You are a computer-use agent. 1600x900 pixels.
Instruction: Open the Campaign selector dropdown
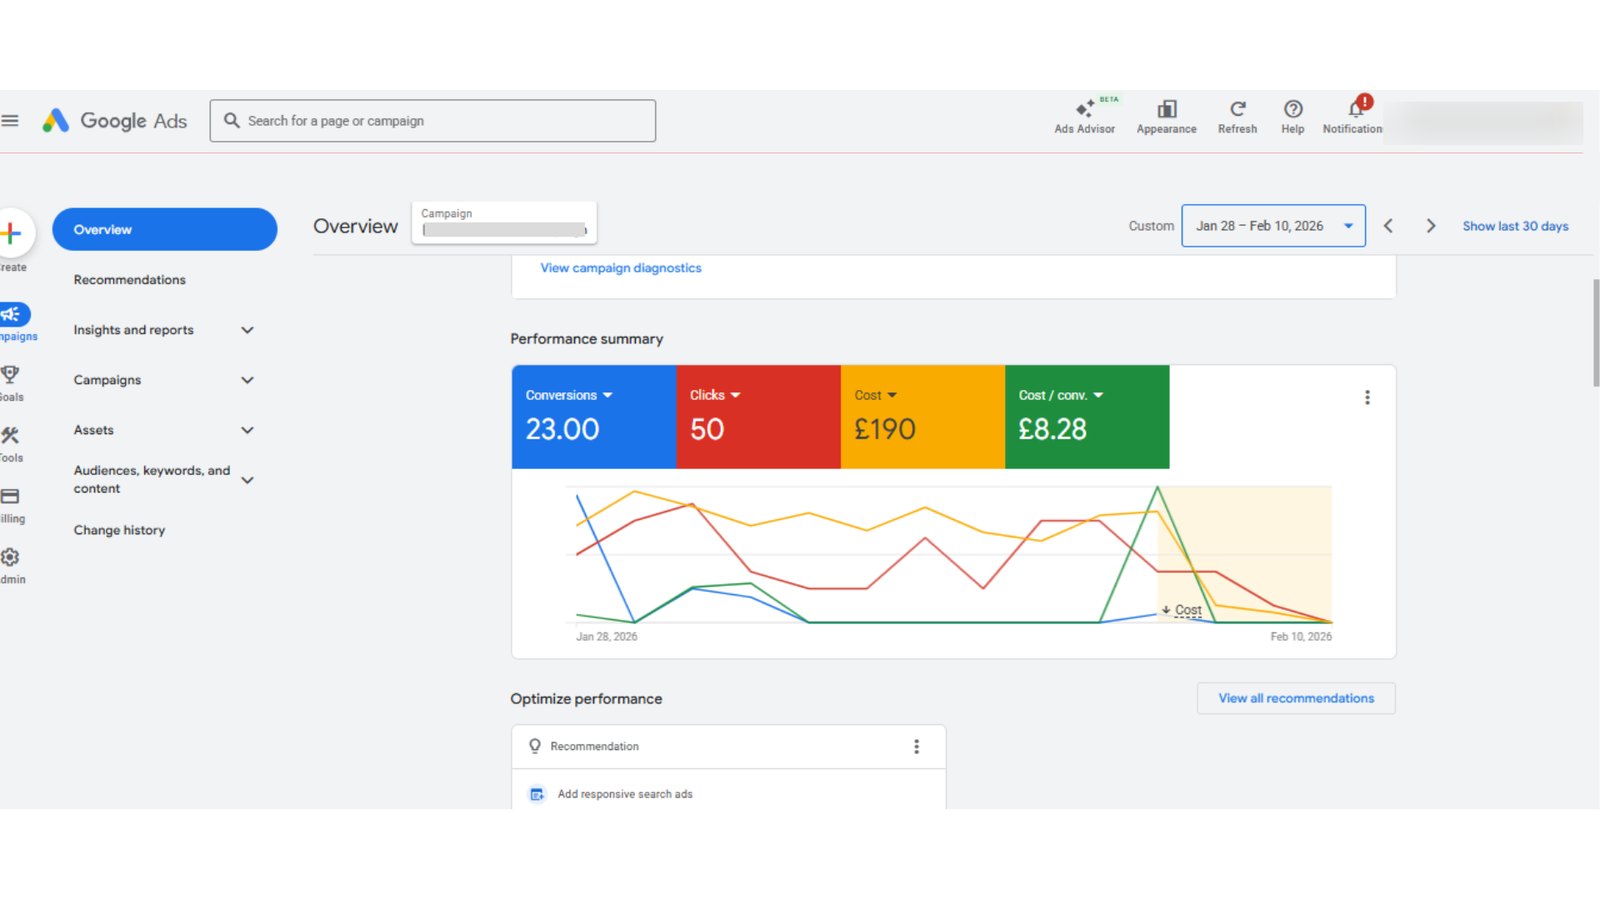pyautogui.click(x=504, y=222)
